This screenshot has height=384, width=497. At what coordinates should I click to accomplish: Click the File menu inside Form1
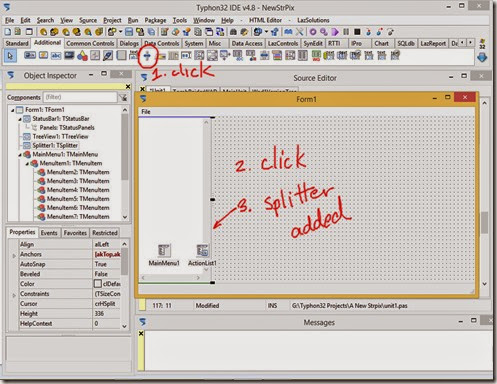click(146, 112)
